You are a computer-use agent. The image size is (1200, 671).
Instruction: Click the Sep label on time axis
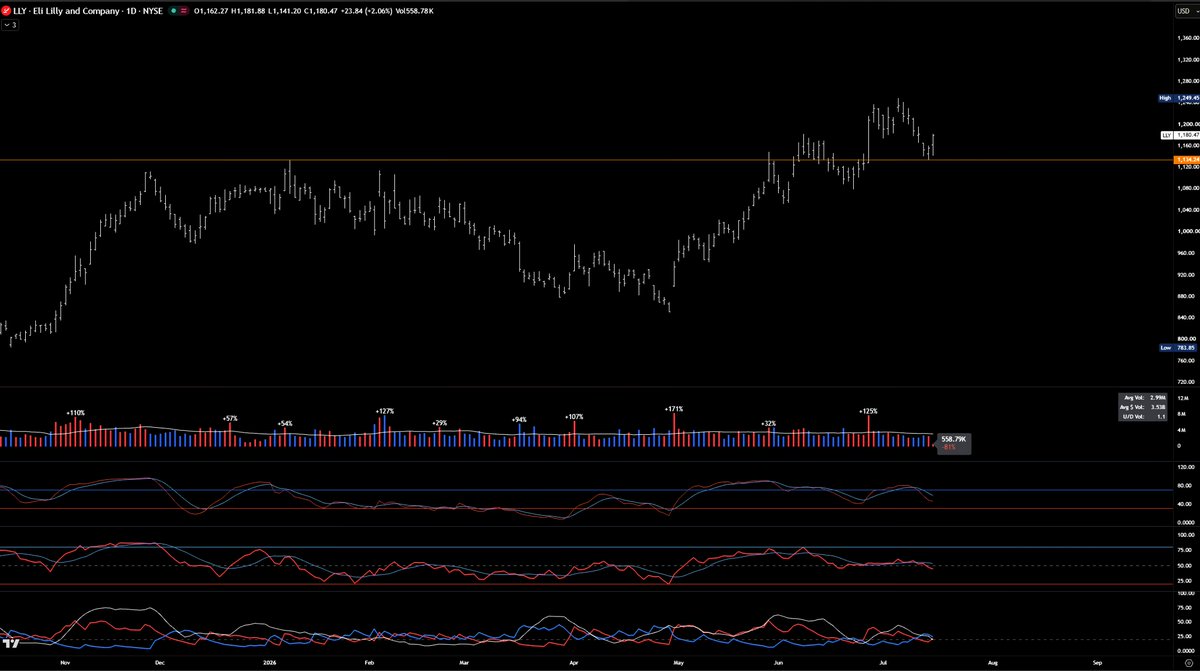1097,662
